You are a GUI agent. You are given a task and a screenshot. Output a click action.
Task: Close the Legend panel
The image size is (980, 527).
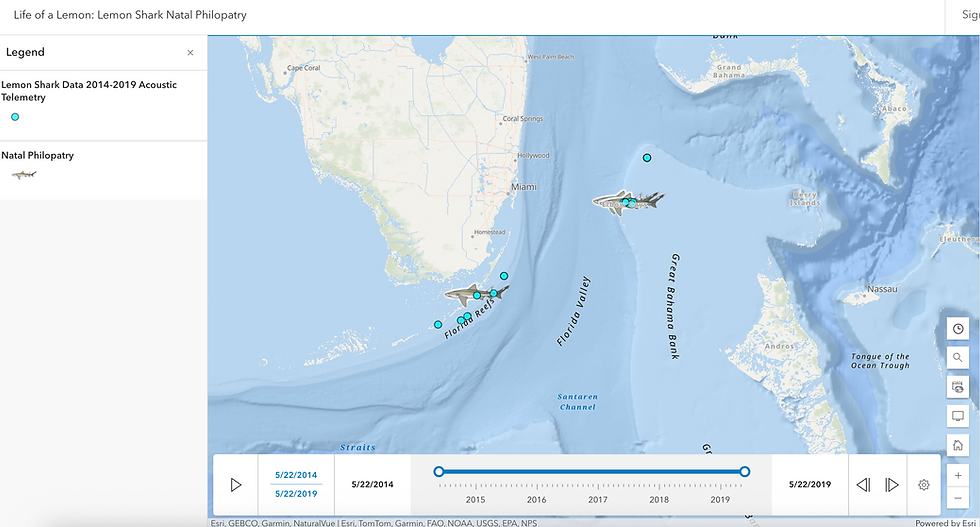[190, 53]
